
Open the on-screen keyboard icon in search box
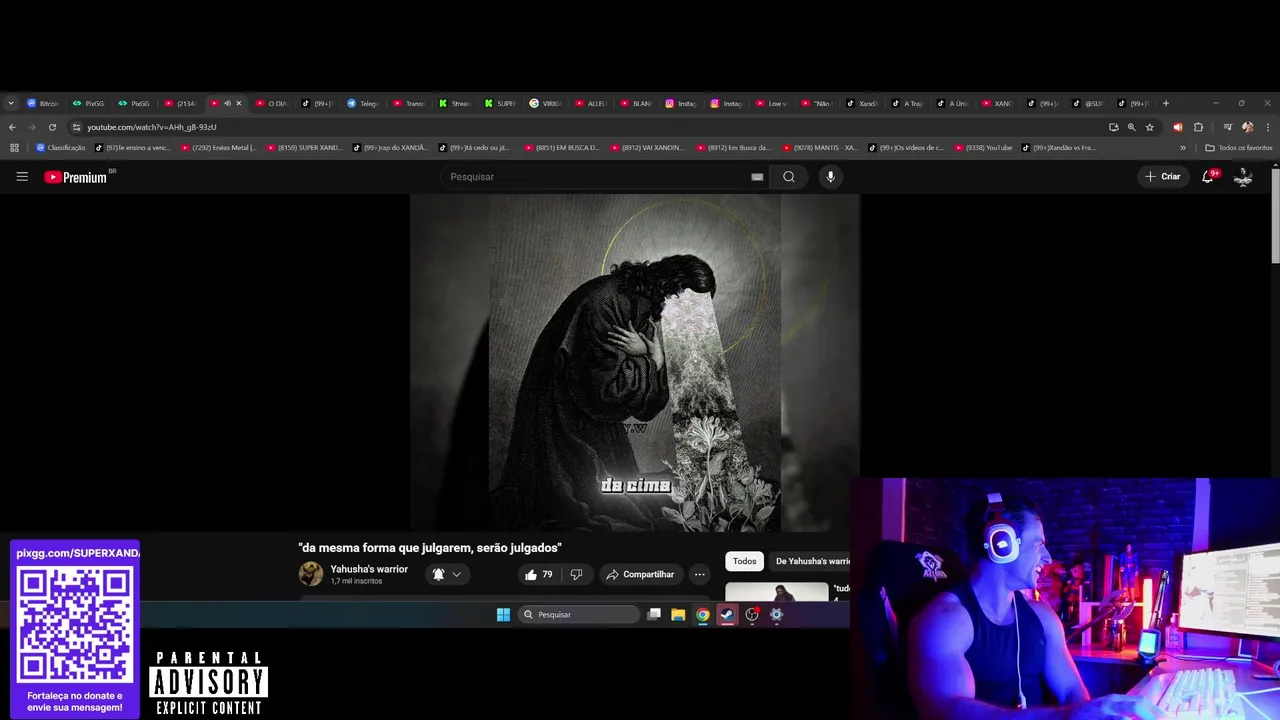[x=757, y=177]
